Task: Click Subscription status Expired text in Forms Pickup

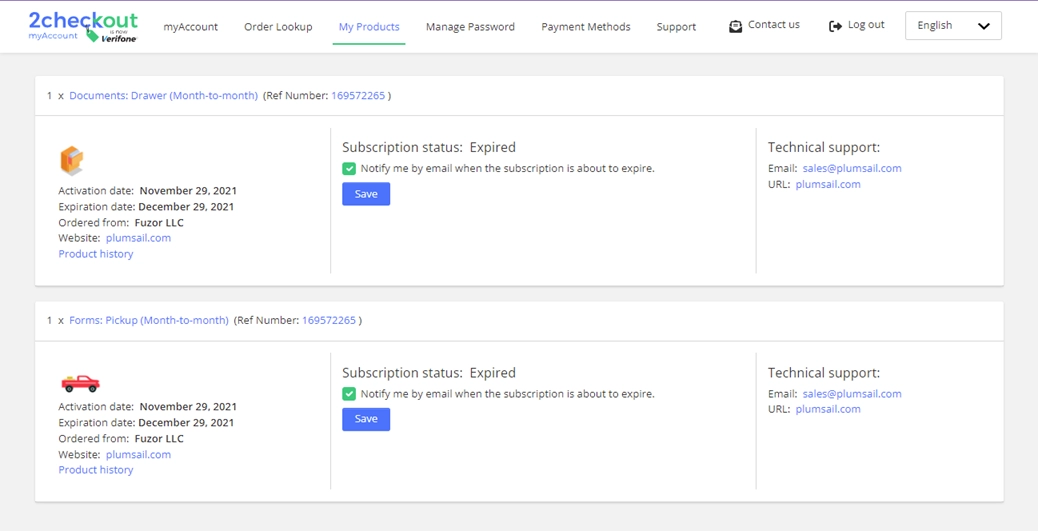Action: pos(429,373)
